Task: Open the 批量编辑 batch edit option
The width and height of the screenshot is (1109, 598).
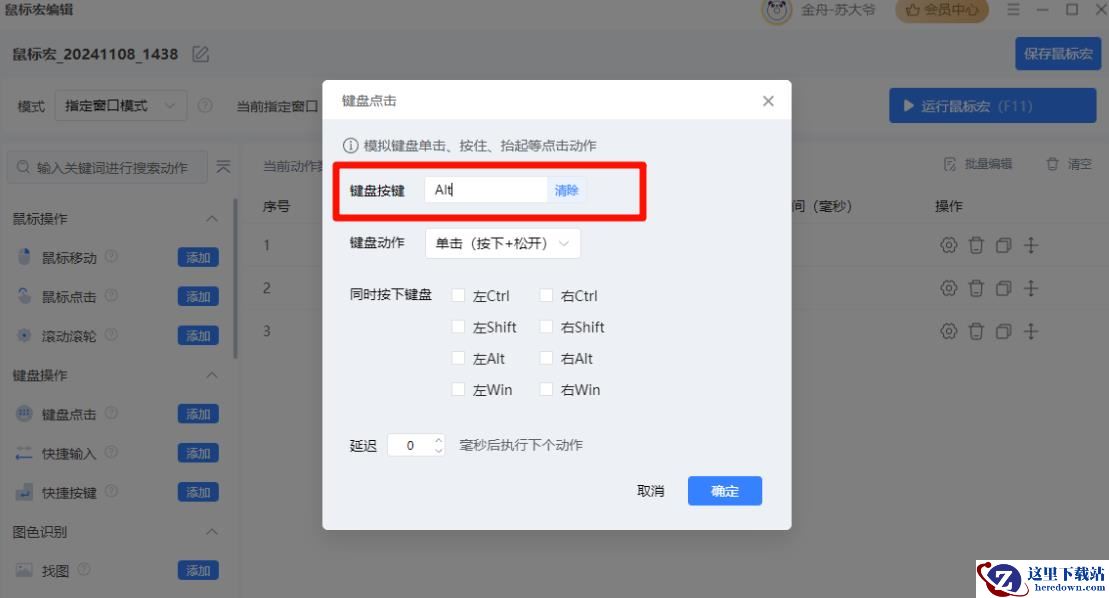Action: point(978,164)
